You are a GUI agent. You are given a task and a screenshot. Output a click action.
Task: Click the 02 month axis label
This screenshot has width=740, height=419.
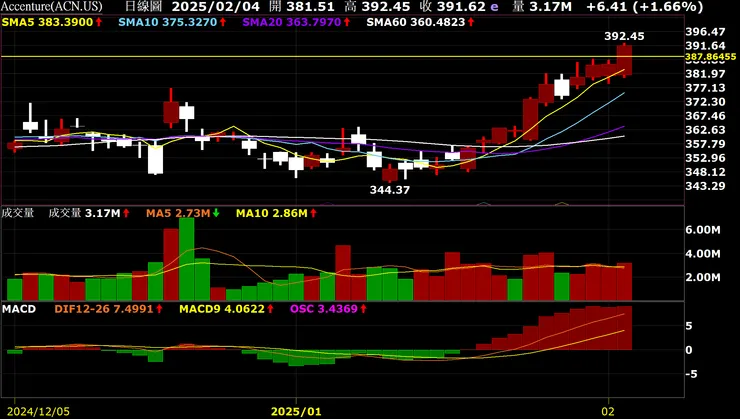coord(608,411)
